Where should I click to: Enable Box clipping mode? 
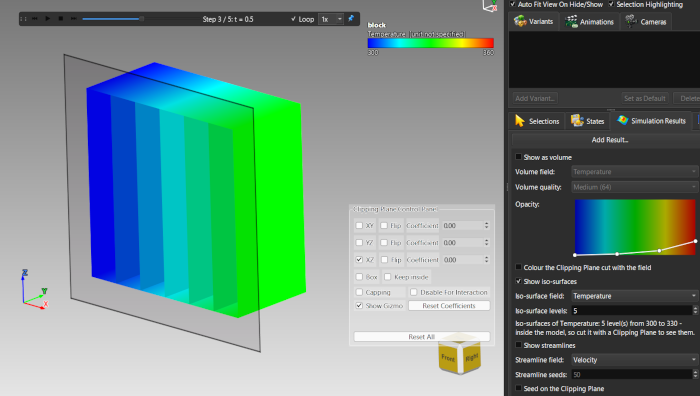coord(359,277)
